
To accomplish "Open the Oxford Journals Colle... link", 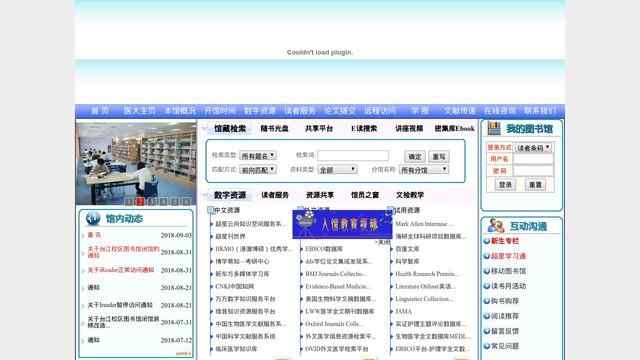I will (x=333, y=324).
